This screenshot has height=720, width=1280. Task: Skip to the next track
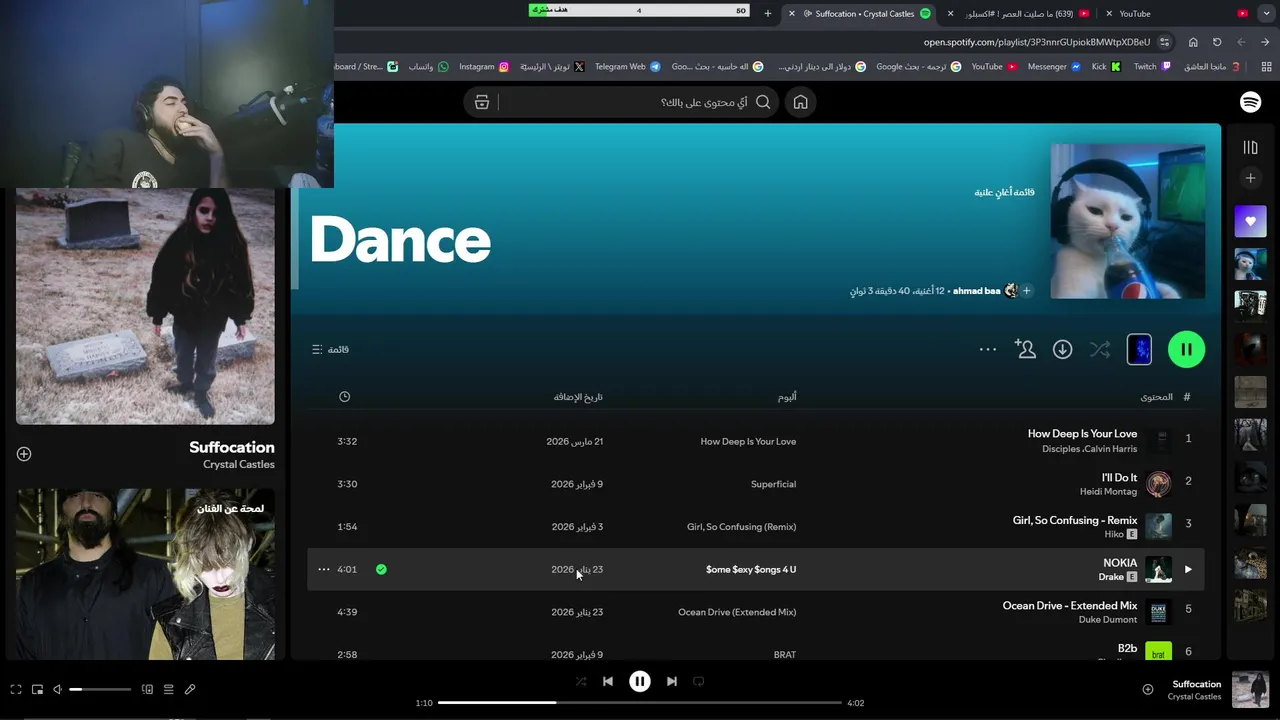click(x=672, y=681)
